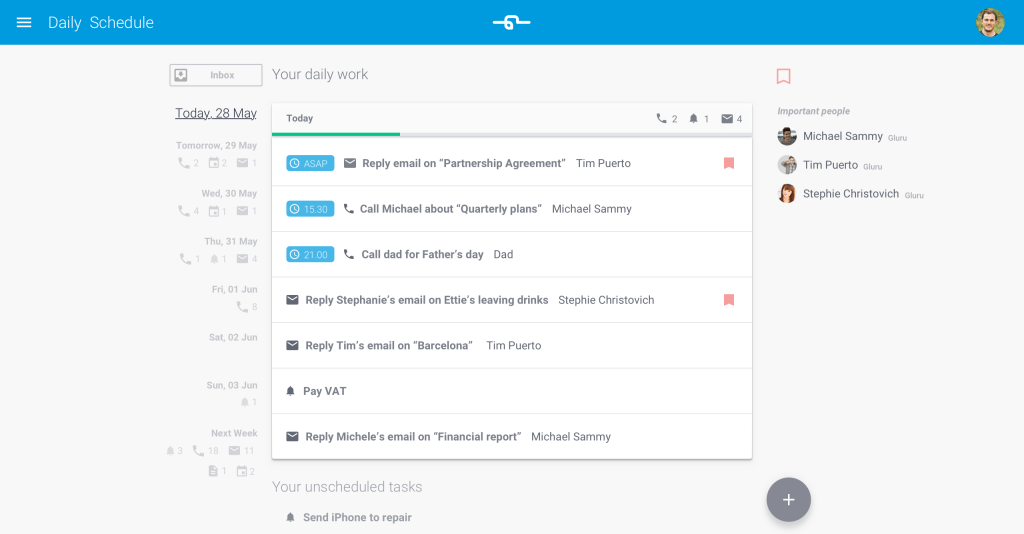The image size is (1024, 534).
Task: Open Call Michael about "Quarterly plans"
Action: [x=451, y=209]
